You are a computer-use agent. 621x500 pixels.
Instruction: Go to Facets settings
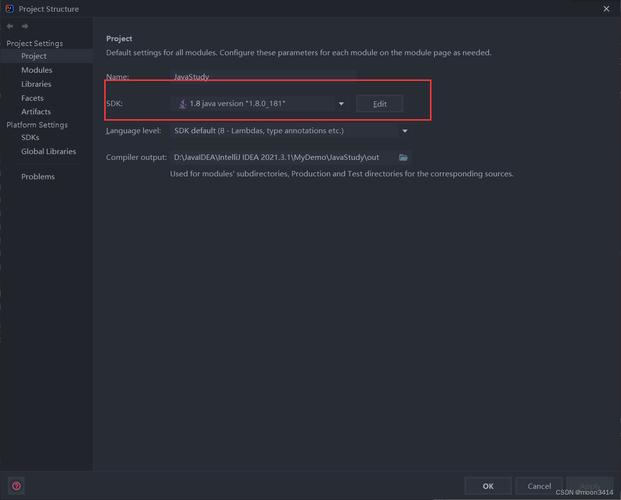point(32,98)
